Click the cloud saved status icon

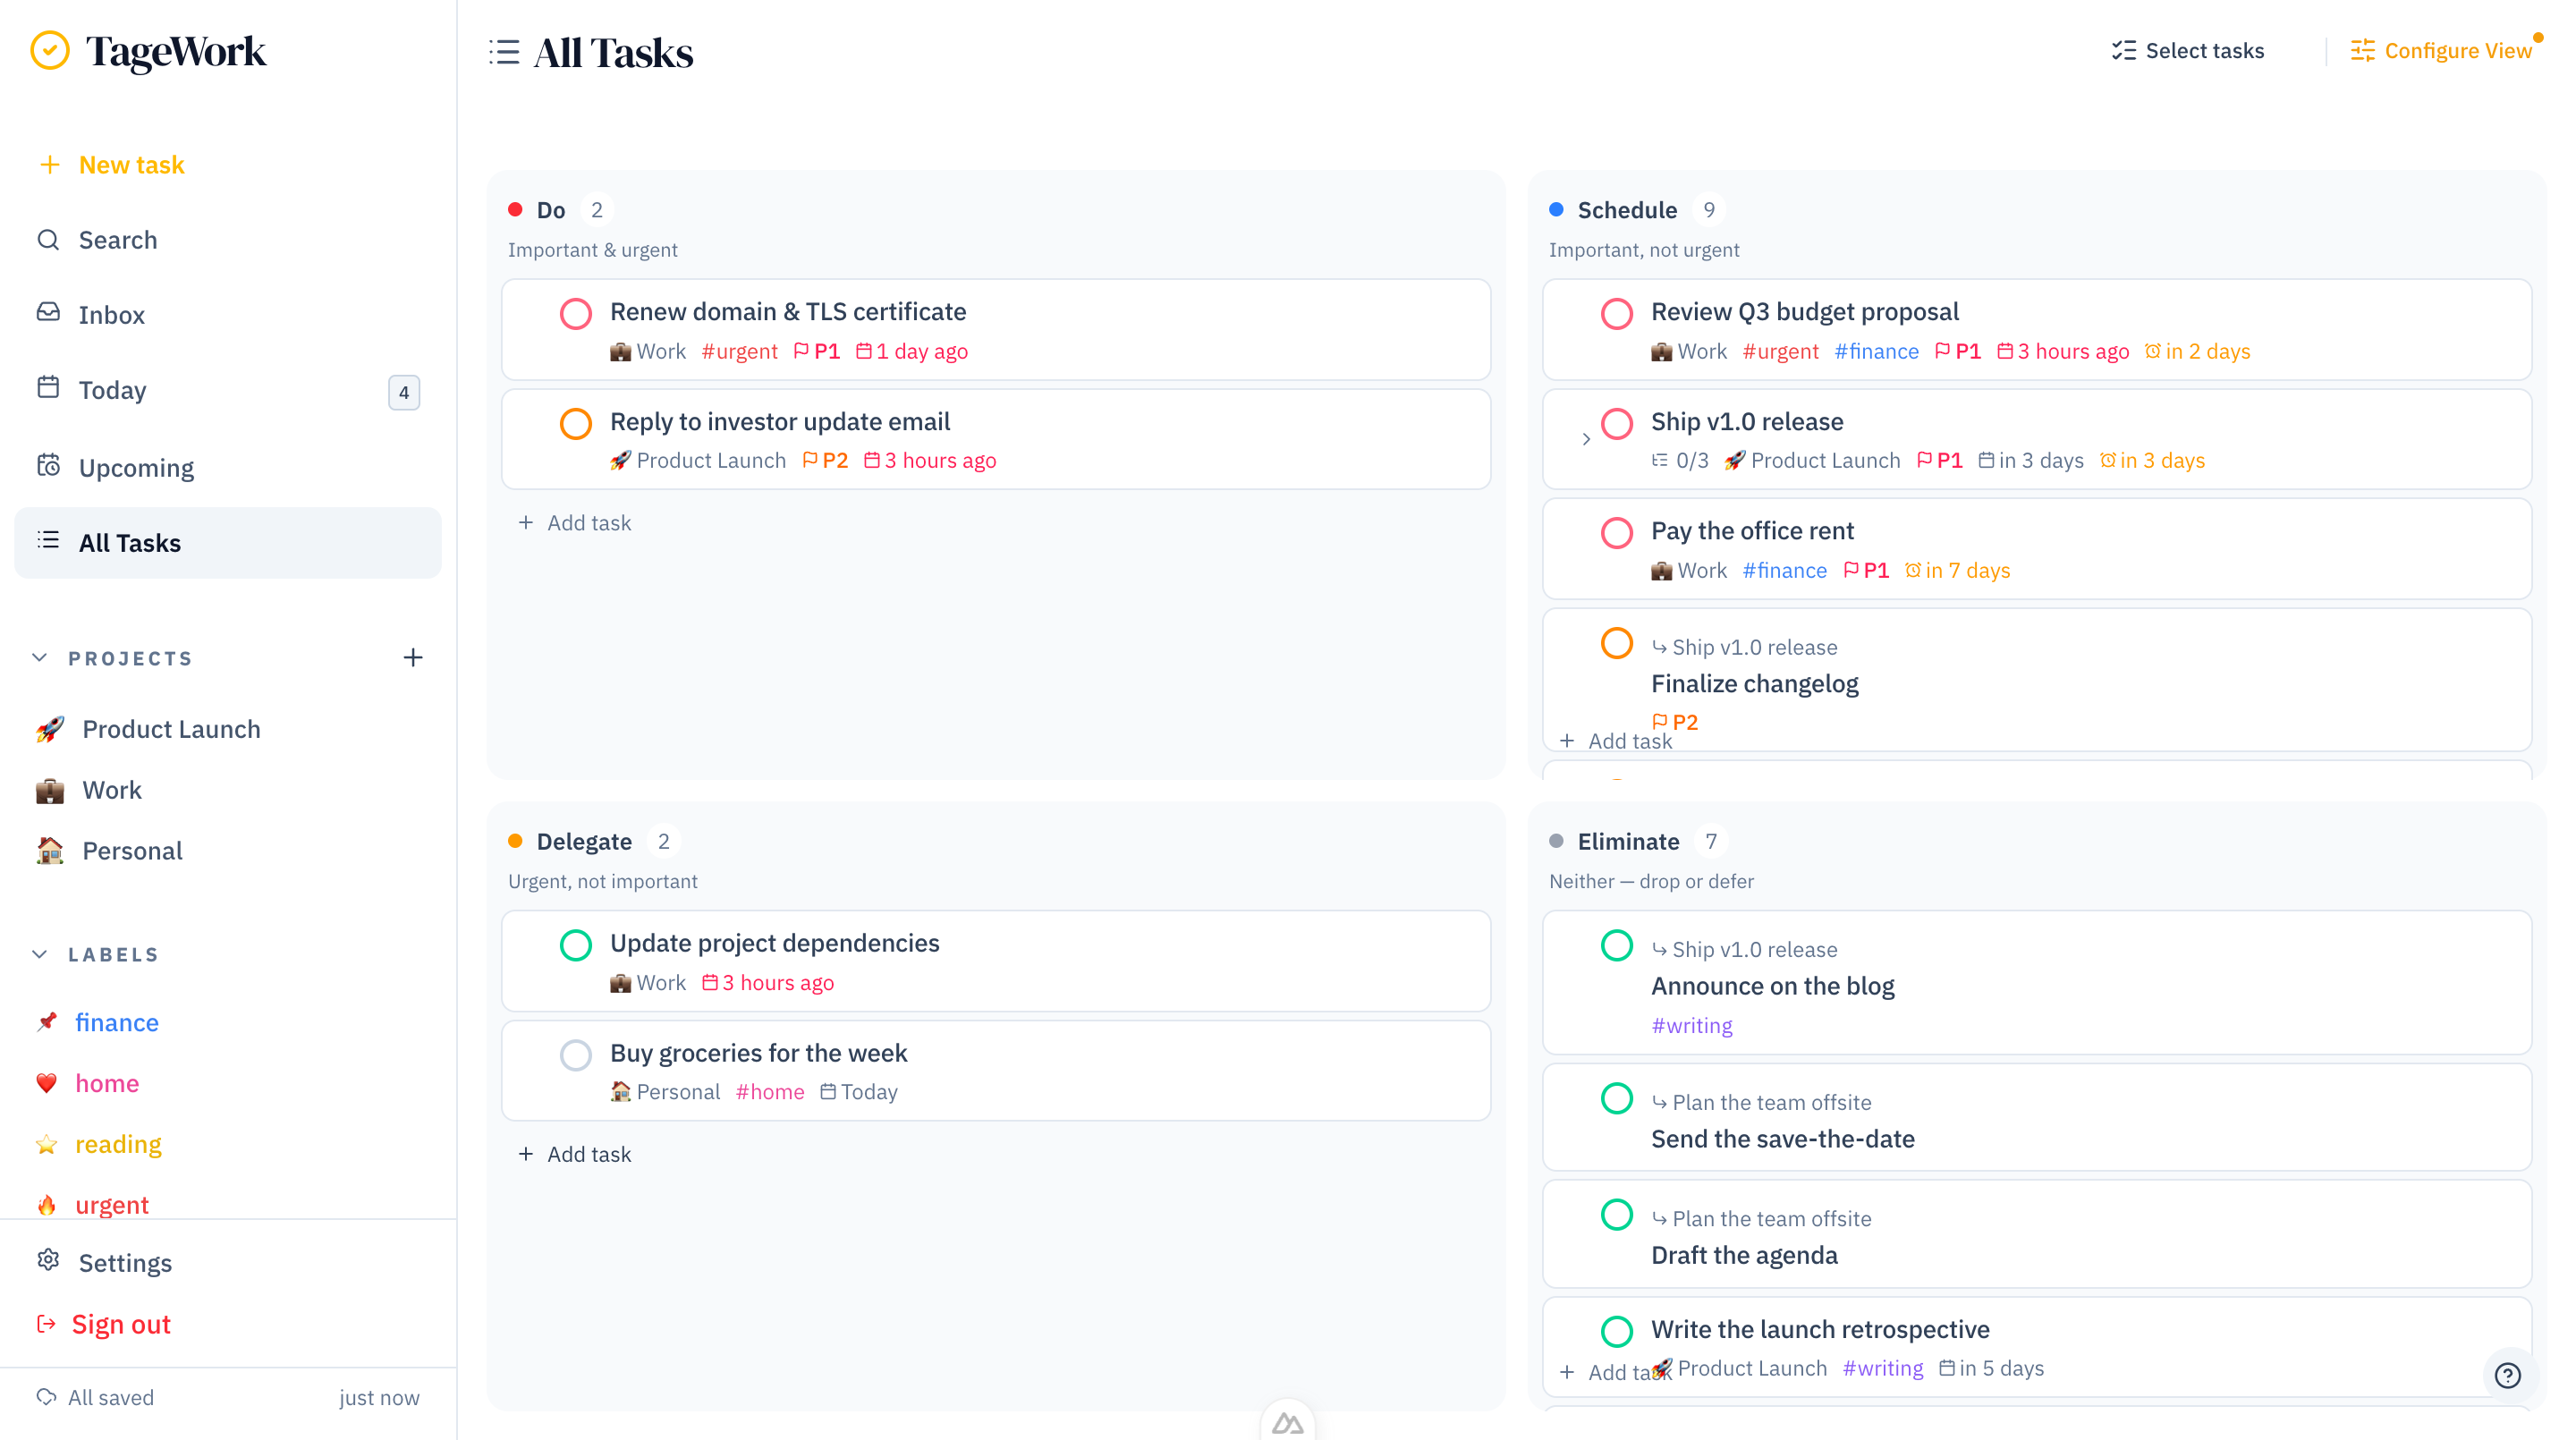pos(46,1397)
